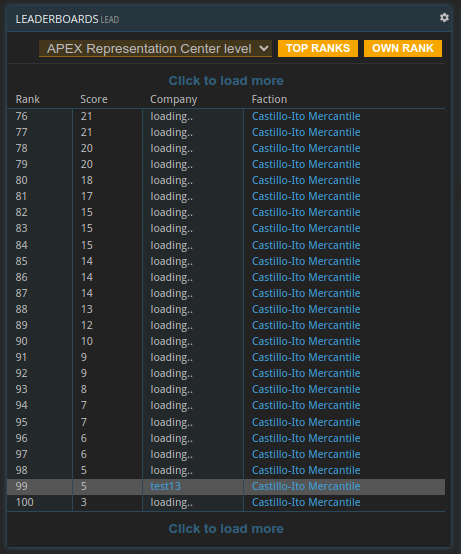This screenshot has height=554, width=461.
Task: Click the Faction column header
Action: tap(269, 99)
